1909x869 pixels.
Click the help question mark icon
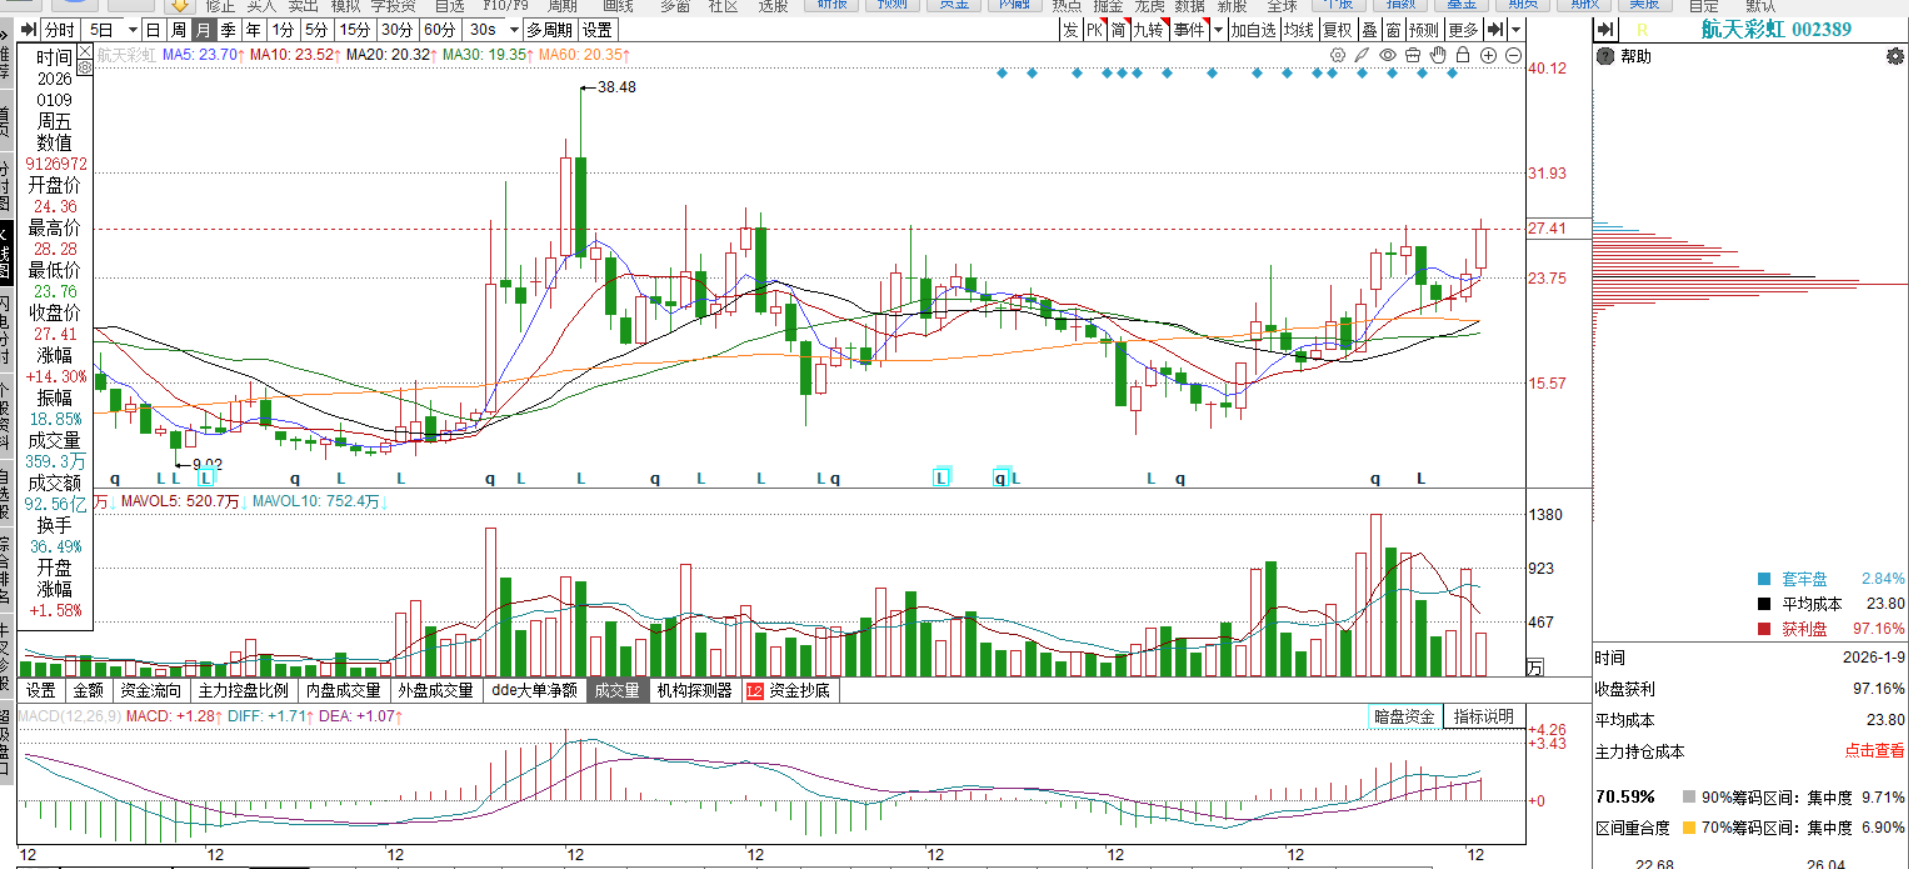pos(1606,57)
